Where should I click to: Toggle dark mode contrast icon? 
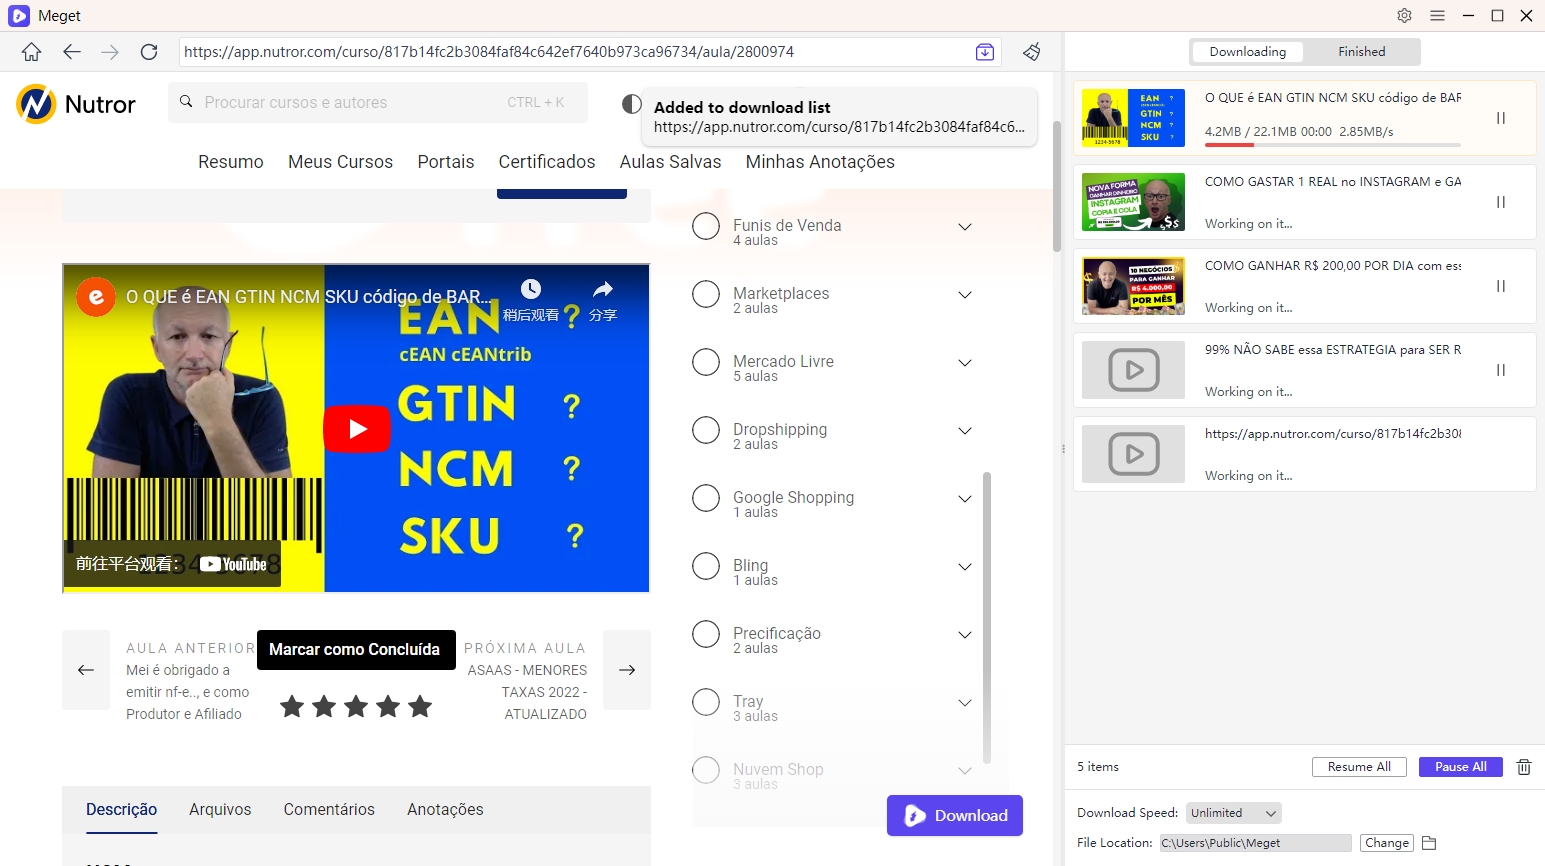[631, 103]
